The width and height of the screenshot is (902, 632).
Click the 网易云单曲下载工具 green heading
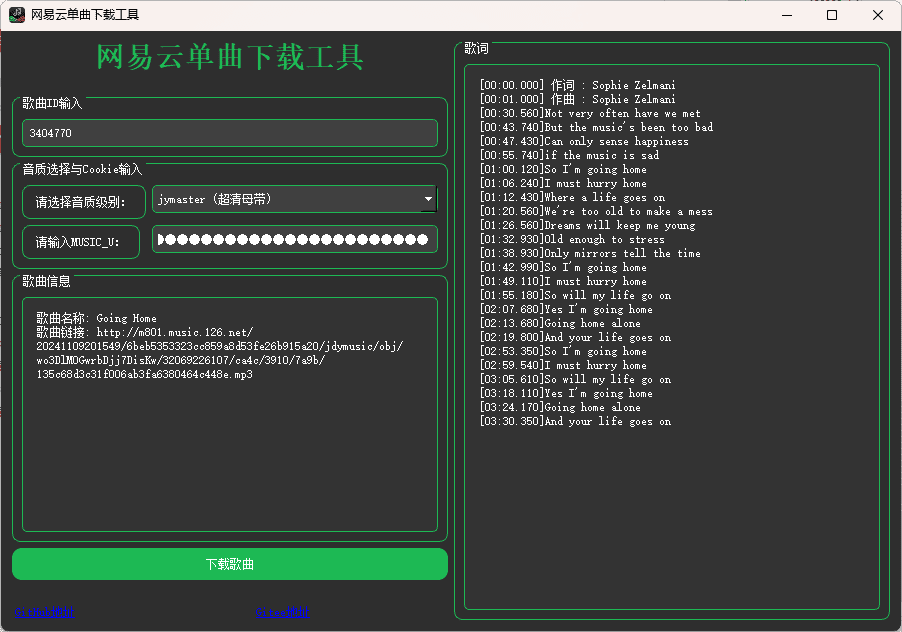click(x=229, y=57)
